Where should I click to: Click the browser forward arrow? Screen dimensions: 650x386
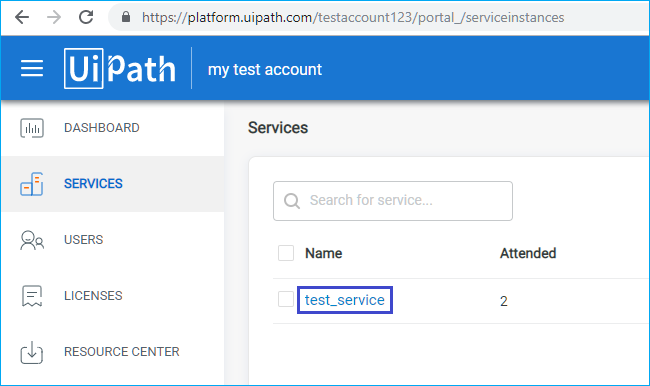[54, 17]
